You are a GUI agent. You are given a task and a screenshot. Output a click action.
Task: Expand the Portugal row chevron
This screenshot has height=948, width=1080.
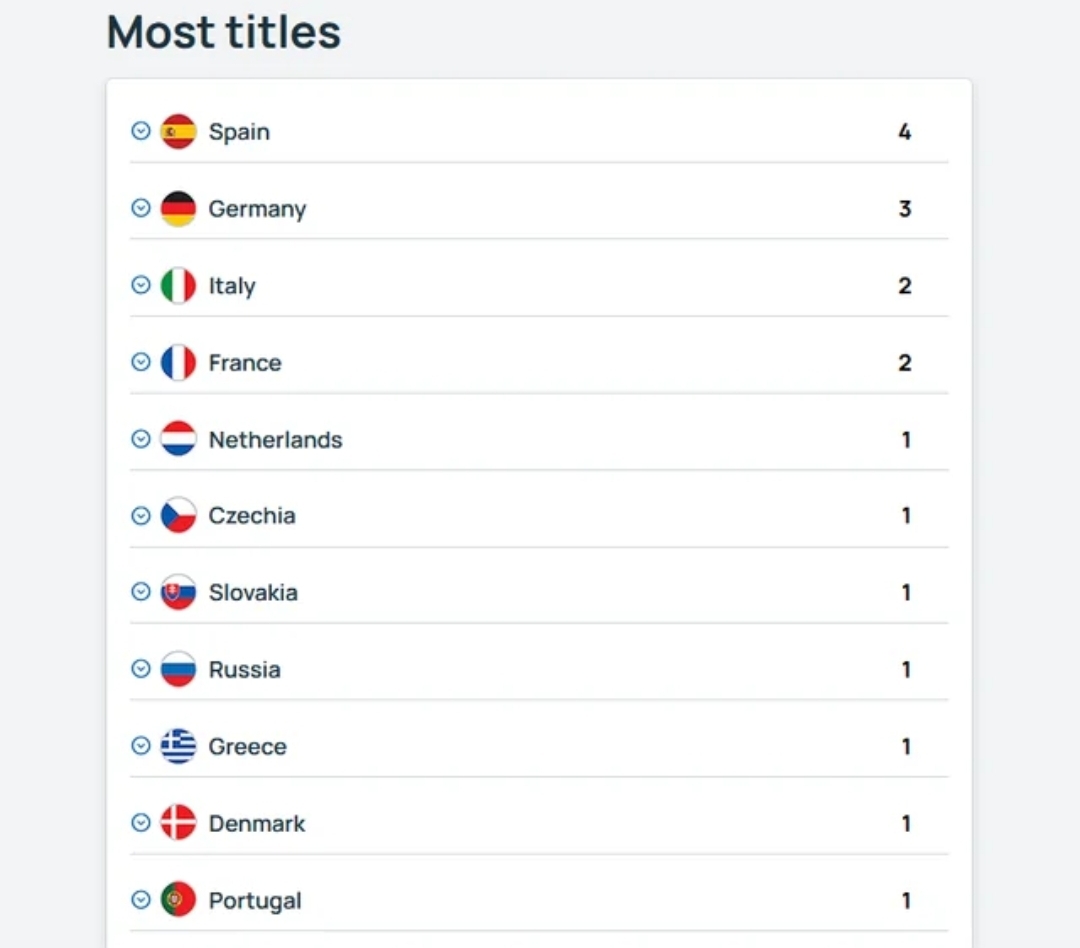pos(141,900)
